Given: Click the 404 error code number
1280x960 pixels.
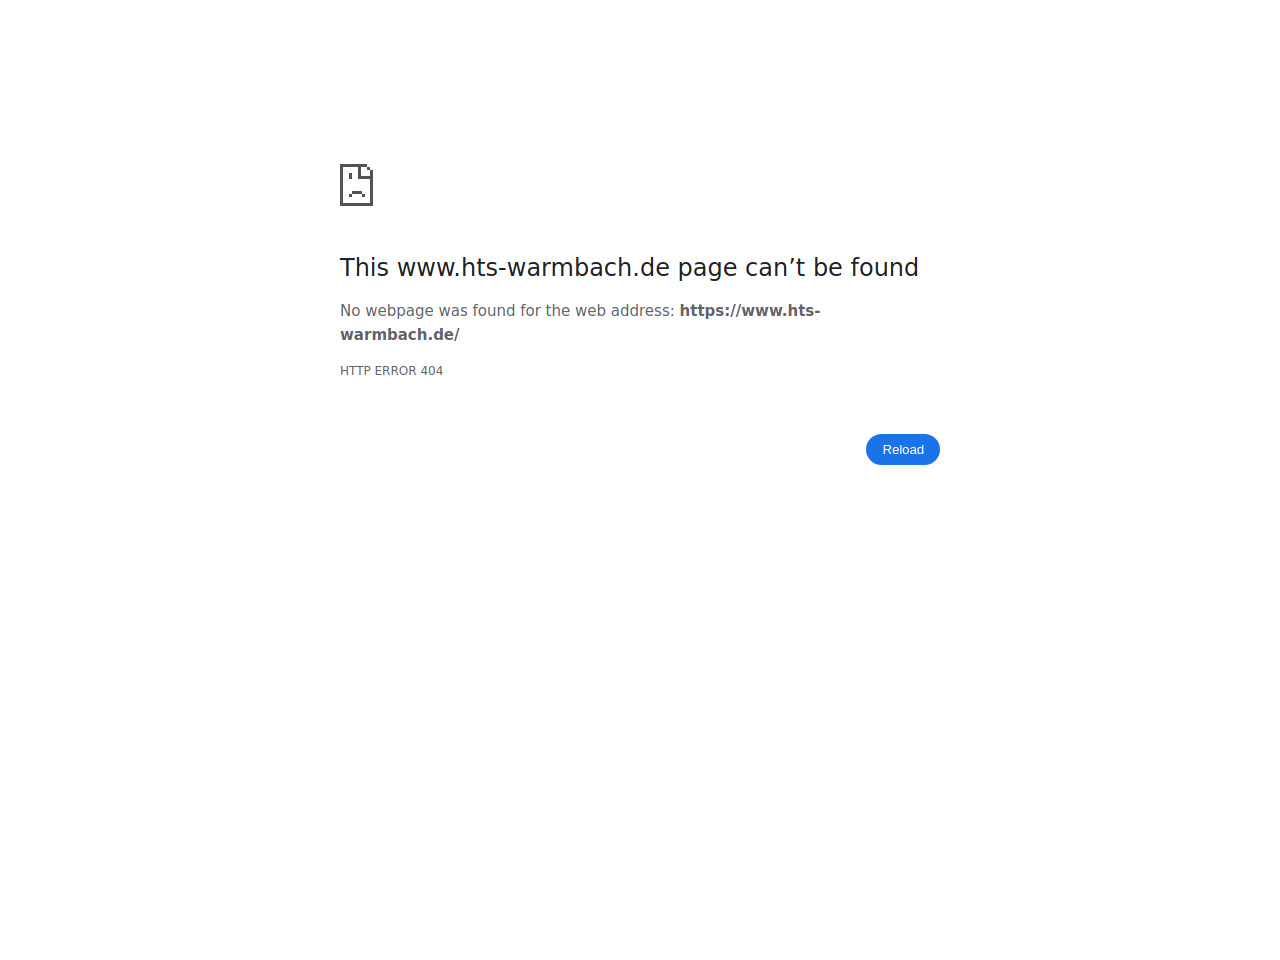Looking at the screenshot, I should coord(432,371).
